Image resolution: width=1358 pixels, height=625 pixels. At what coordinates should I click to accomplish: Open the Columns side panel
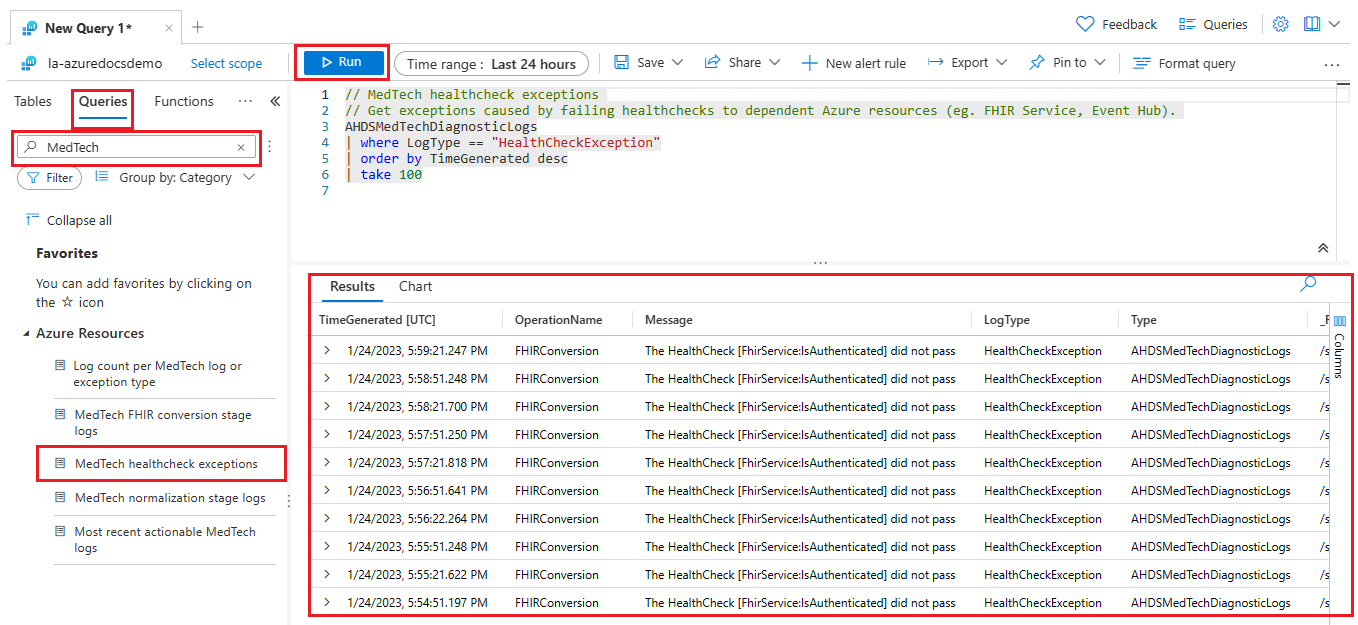point(1340,347)
